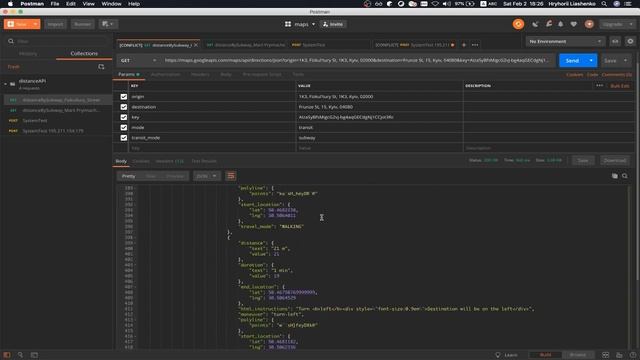The height and width of the screenshot is (360, 640).
Task: Open the interceptor satellite icon
Action: [535, 24]
